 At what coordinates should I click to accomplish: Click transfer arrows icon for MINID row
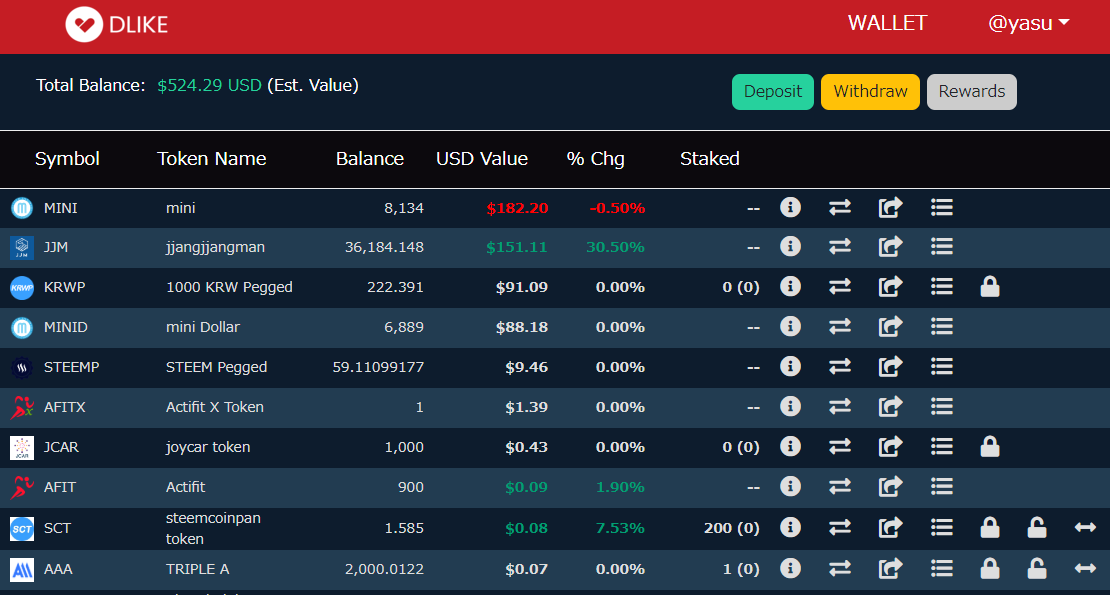(x=840, y=327)
